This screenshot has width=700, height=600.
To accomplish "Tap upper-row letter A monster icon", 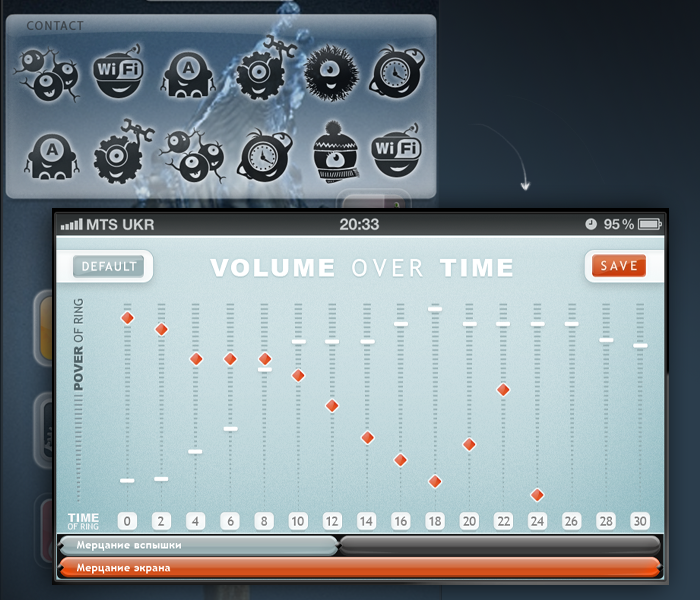I will (188, 75).
